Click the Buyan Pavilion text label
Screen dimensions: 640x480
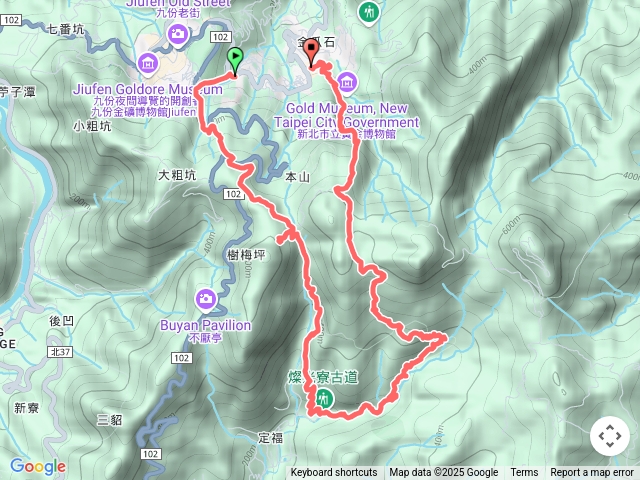pos(205,325)
